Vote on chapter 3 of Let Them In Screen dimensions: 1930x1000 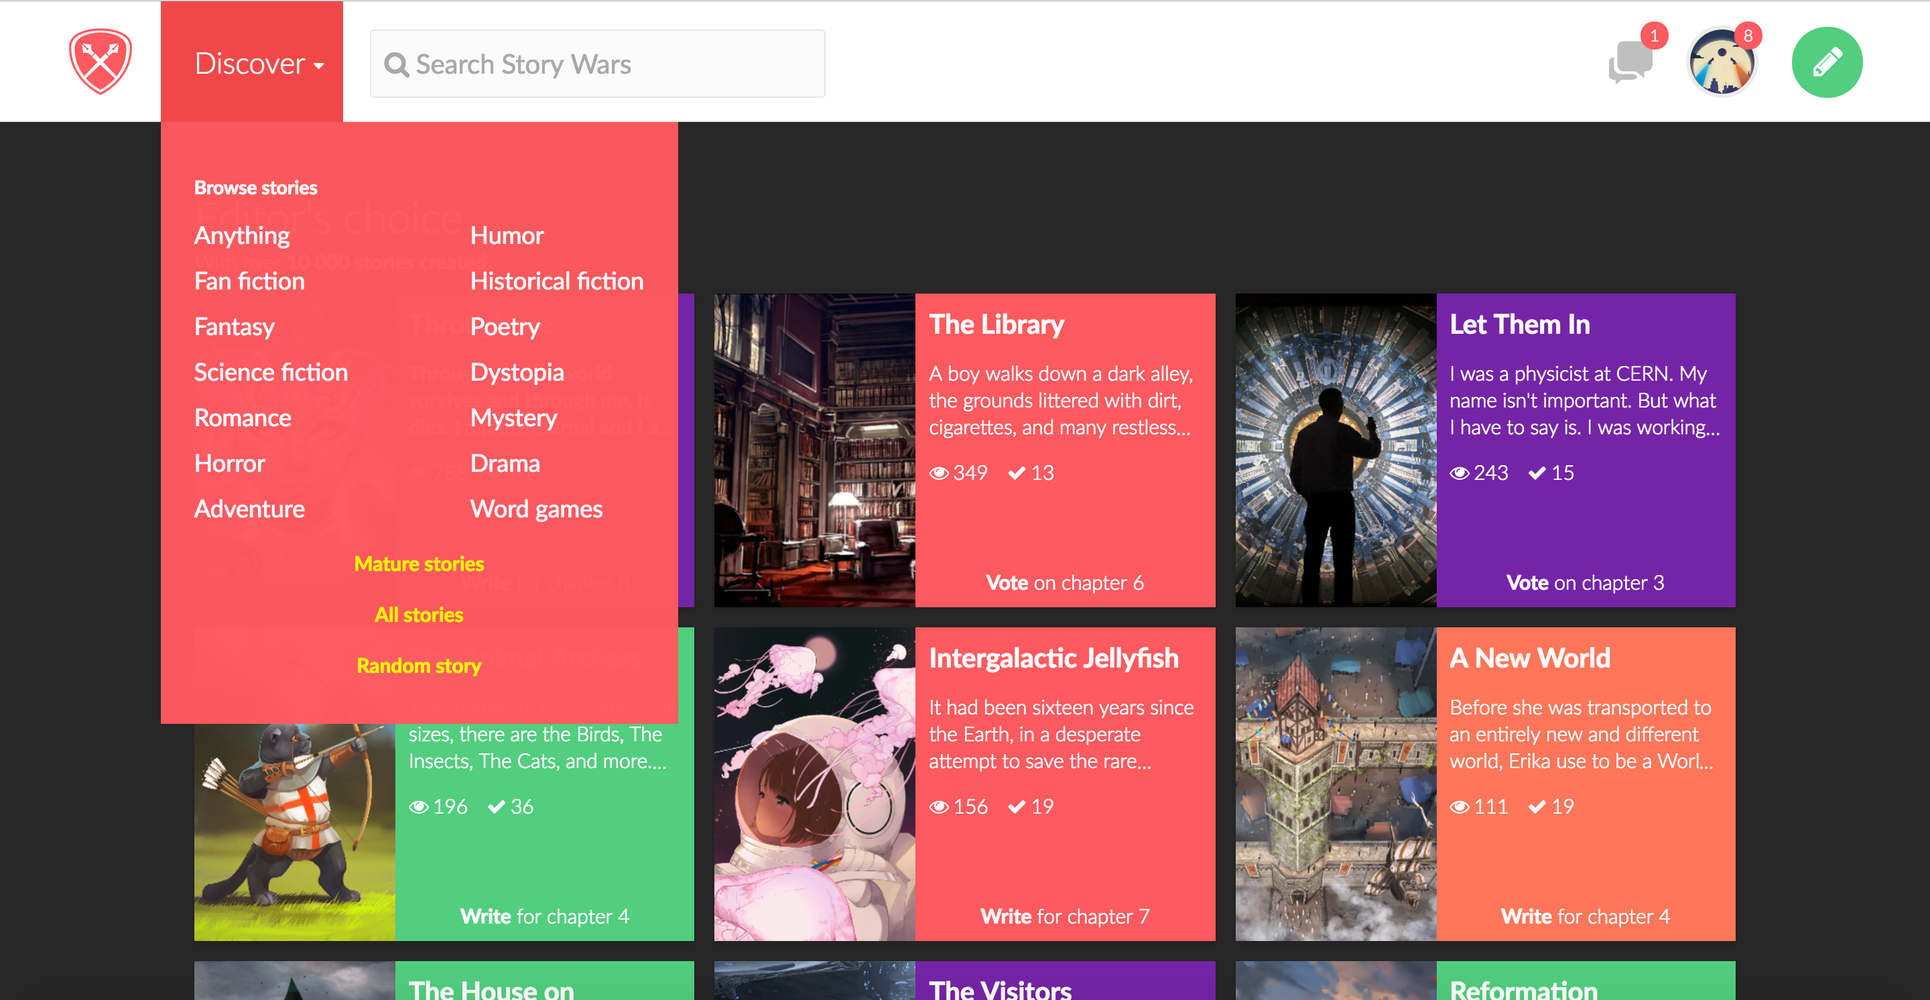pyautogui.click(x=1585, y=583)
